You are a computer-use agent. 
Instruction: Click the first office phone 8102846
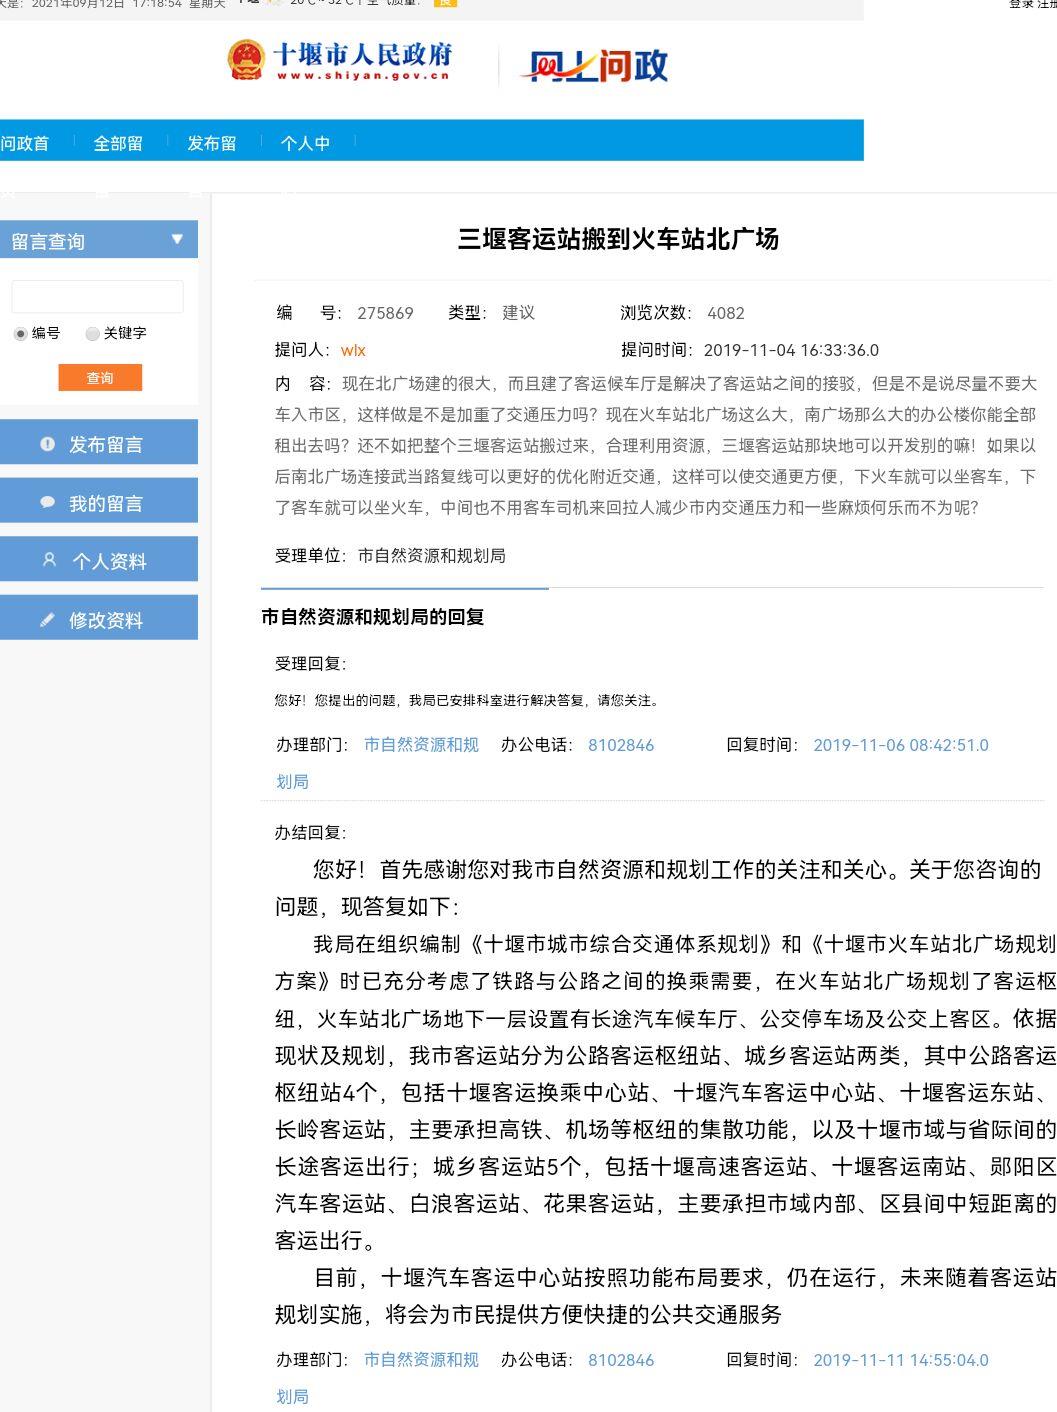tap(621, 745)
